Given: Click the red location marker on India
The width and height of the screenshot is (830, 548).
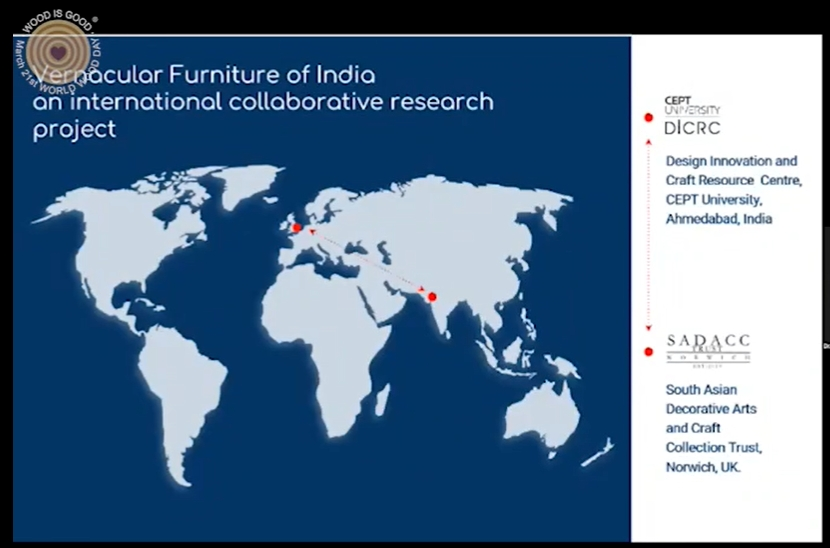Looking at the screenshot, I should (432, 297).
